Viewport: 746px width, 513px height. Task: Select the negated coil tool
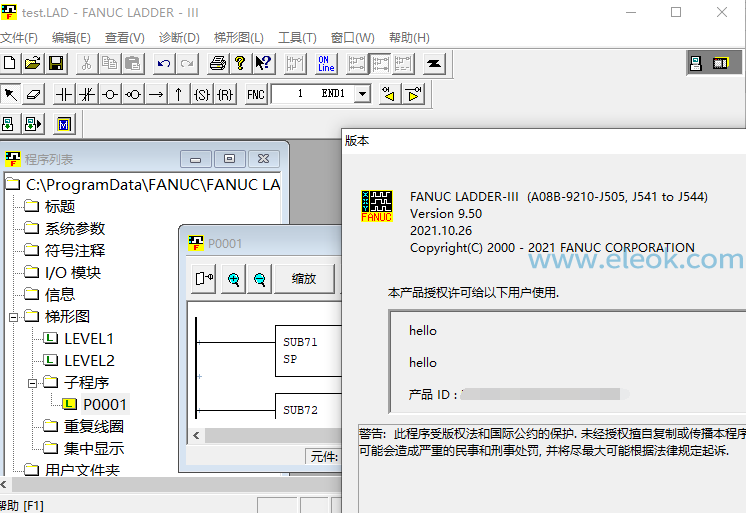(133, 94)
